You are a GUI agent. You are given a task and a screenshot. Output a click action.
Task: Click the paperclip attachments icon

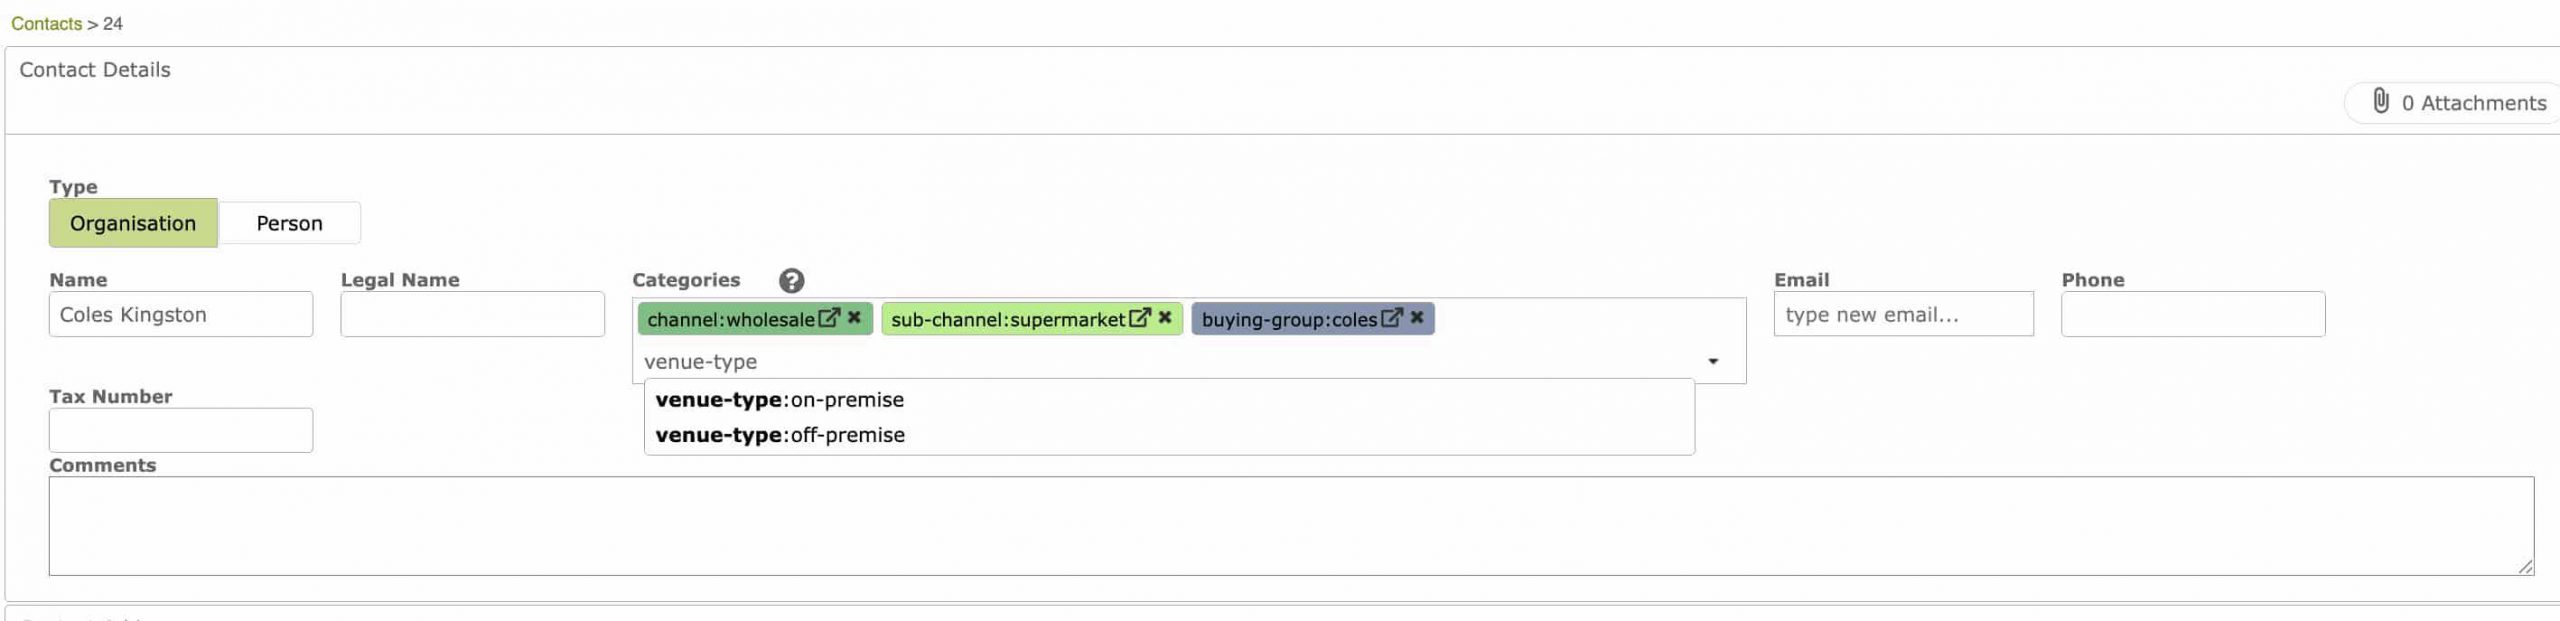pyautogui.click(x=2381, y=101)
